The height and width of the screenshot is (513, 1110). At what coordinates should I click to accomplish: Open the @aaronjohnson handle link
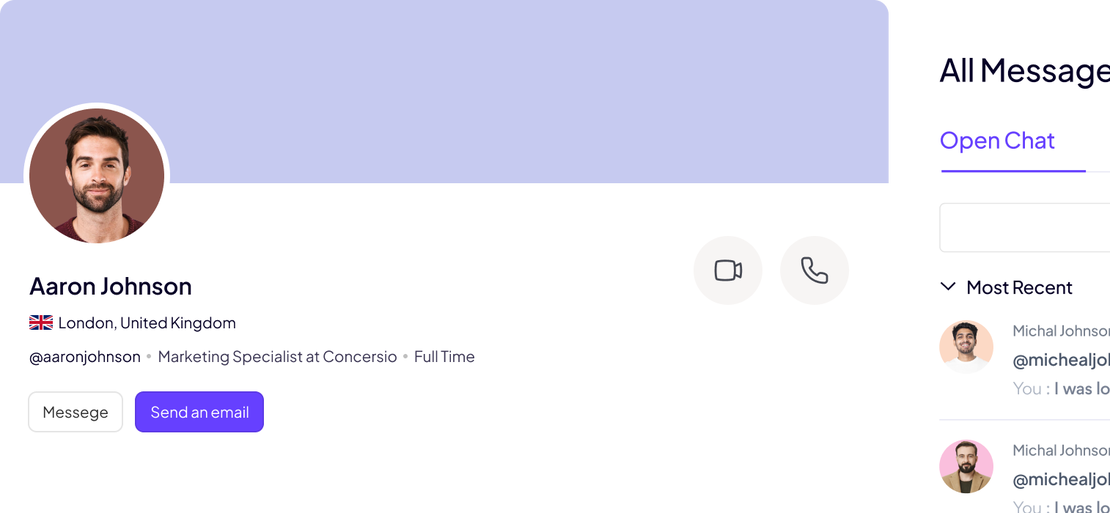(x=85, y=357)
